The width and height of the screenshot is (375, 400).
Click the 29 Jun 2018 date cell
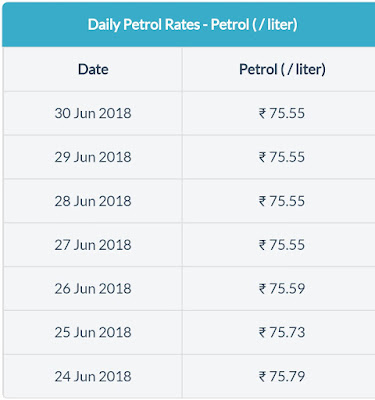pos(93,157)
